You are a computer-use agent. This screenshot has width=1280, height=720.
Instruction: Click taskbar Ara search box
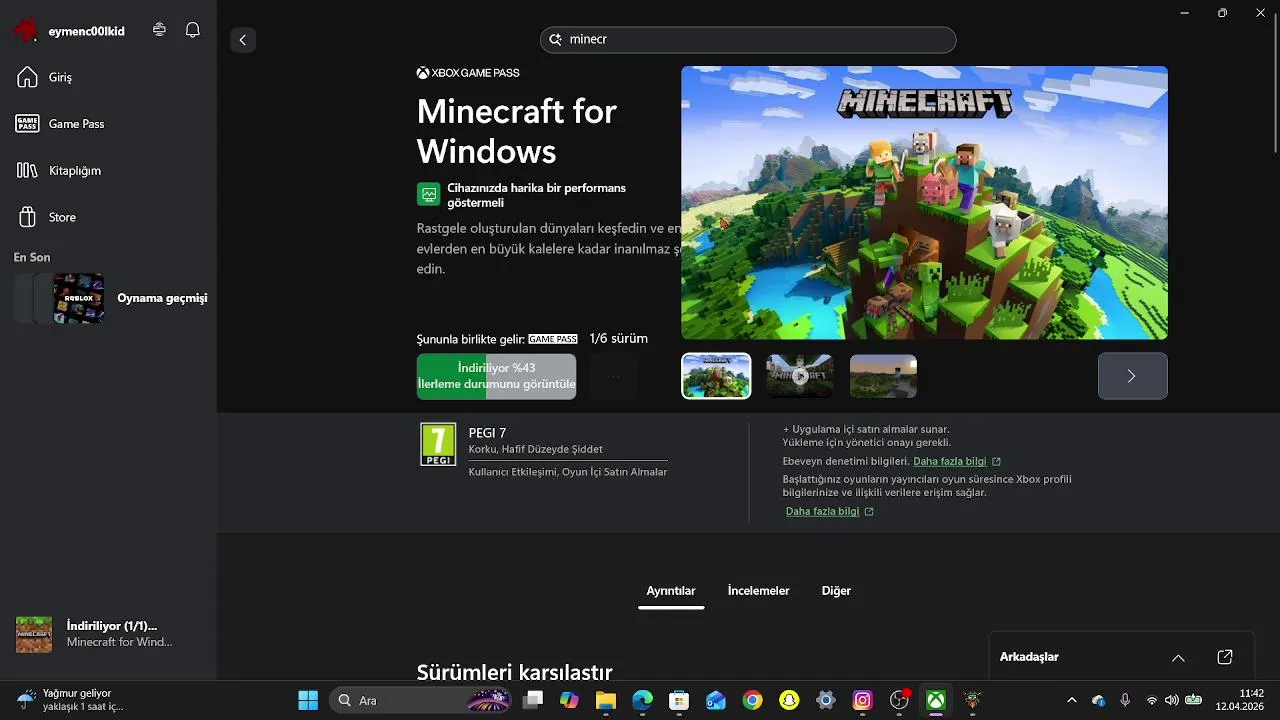click(418, 700)
